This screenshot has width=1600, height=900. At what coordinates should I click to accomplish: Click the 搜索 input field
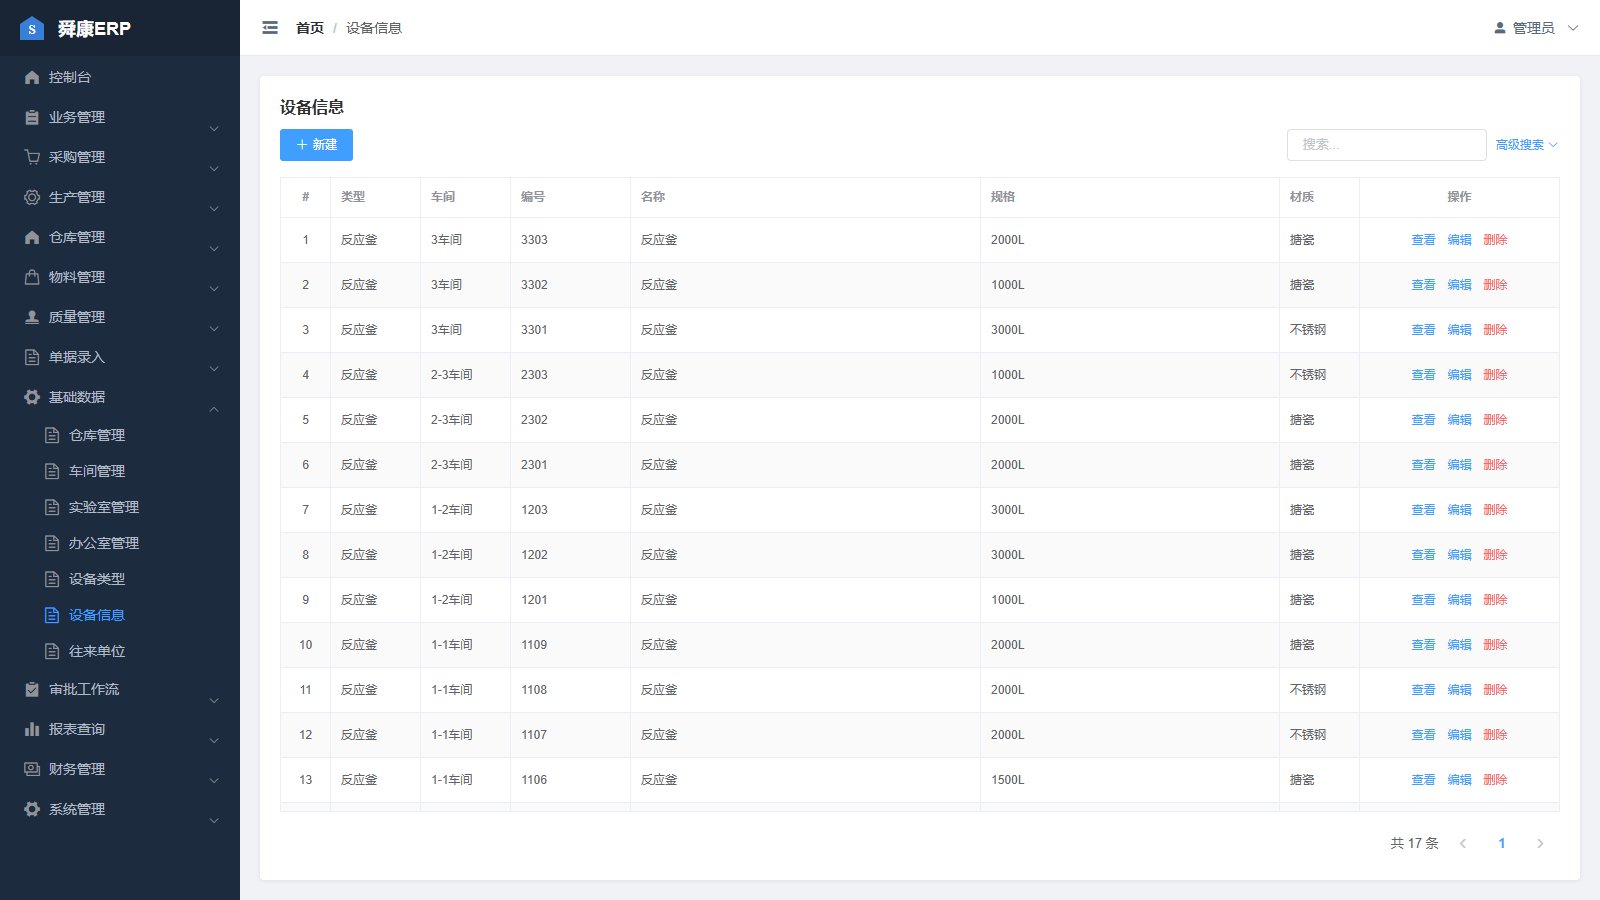[x=1386, y=145]
